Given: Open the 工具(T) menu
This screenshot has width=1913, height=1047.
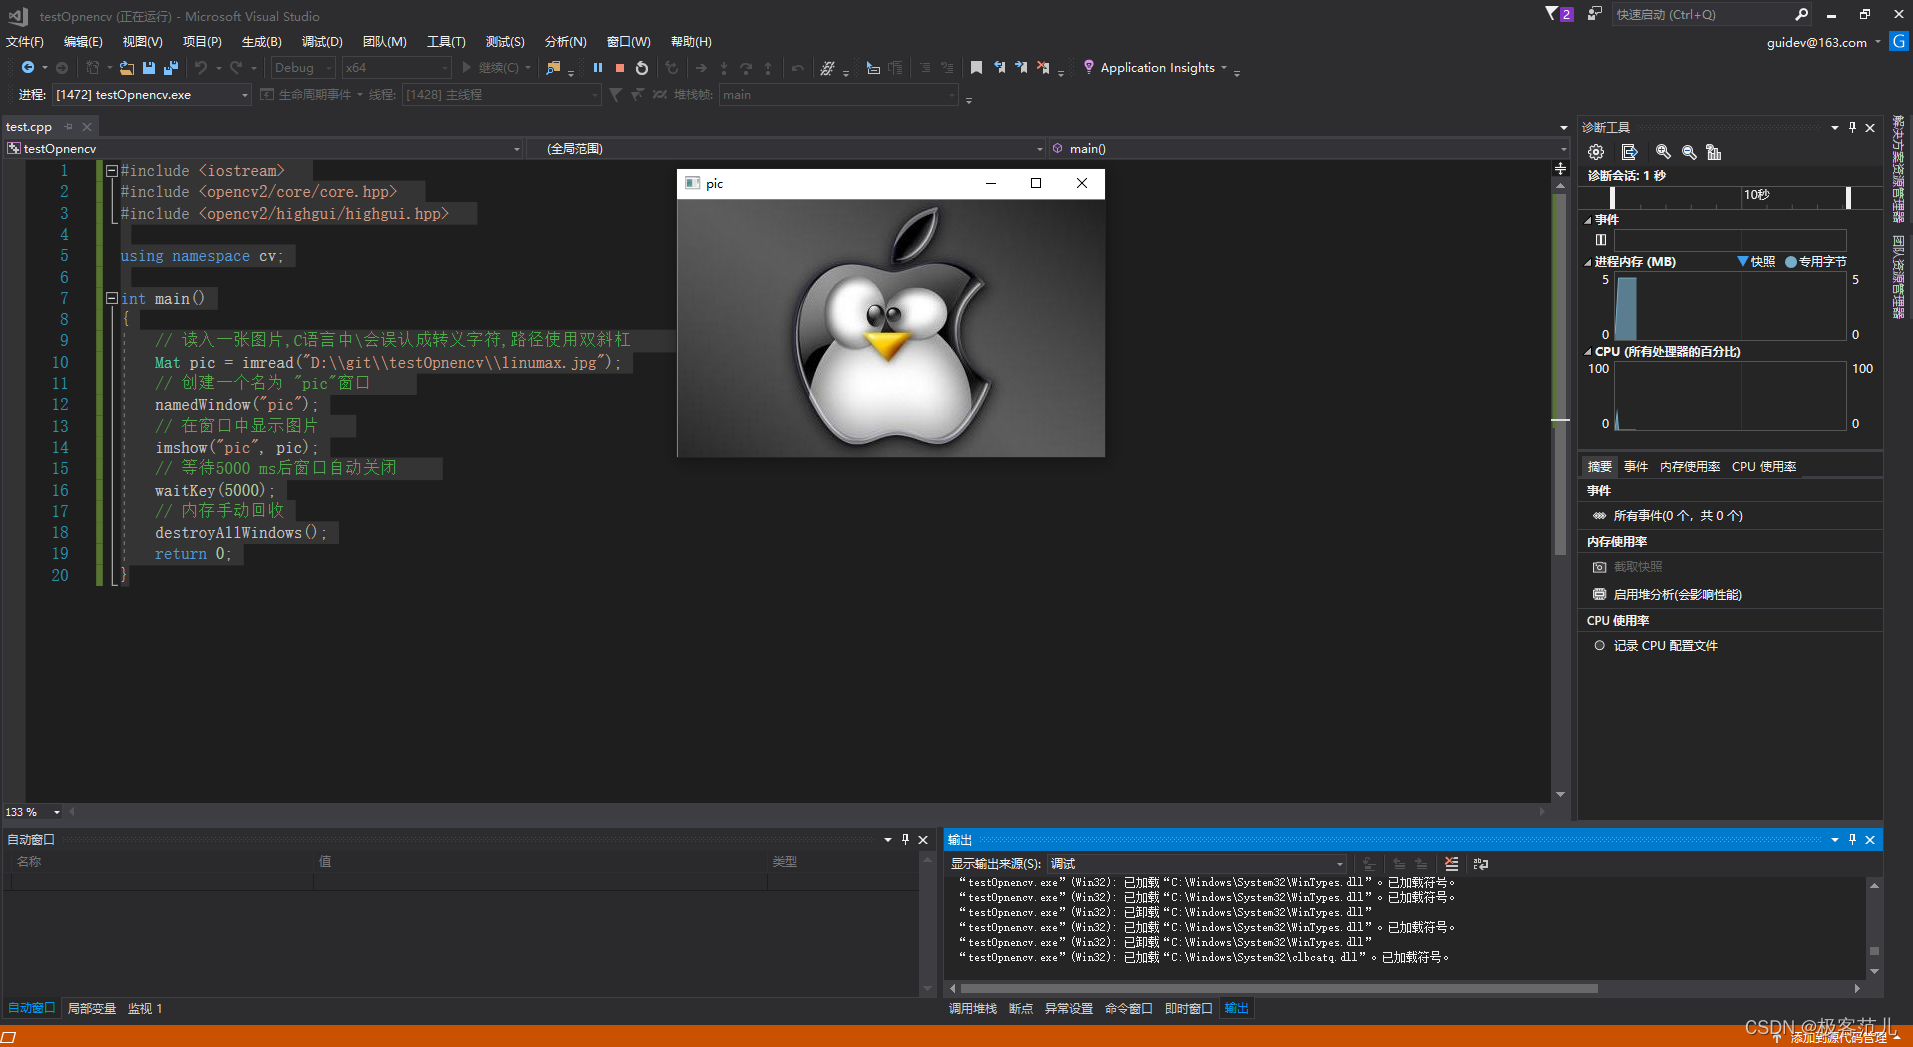Looking at the screenshot, I should 446,42.
